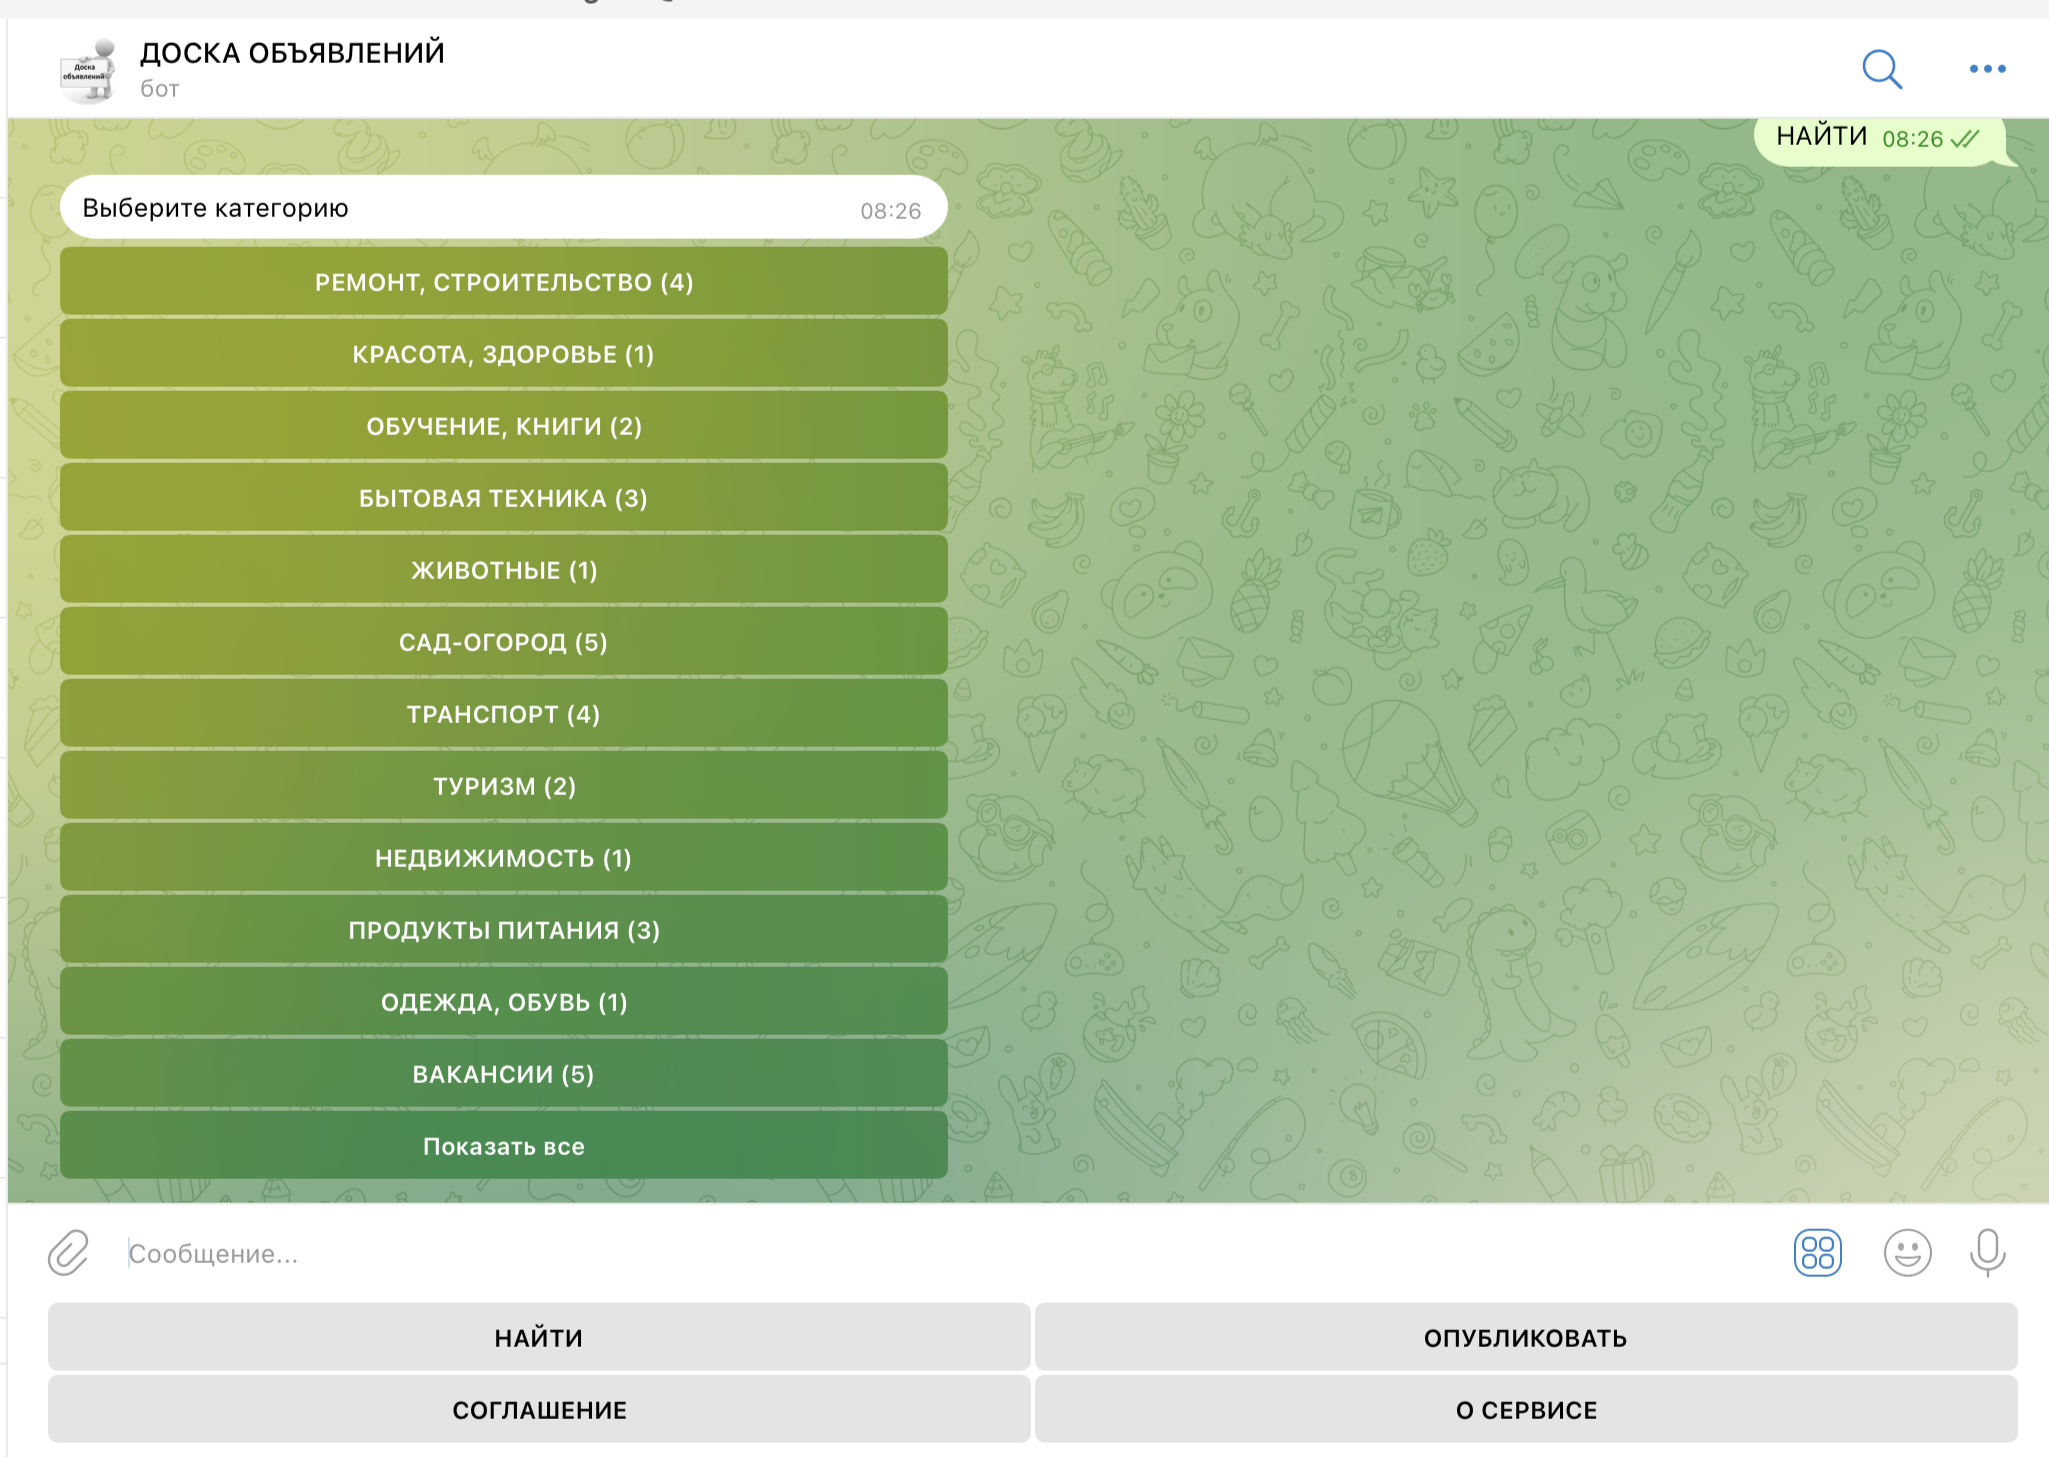Select category РЕМОНТ, СТРОИТЕЛЬСТВО (4)
The width and height of the screenshot is (2049, 1457).
click(503, 282)
